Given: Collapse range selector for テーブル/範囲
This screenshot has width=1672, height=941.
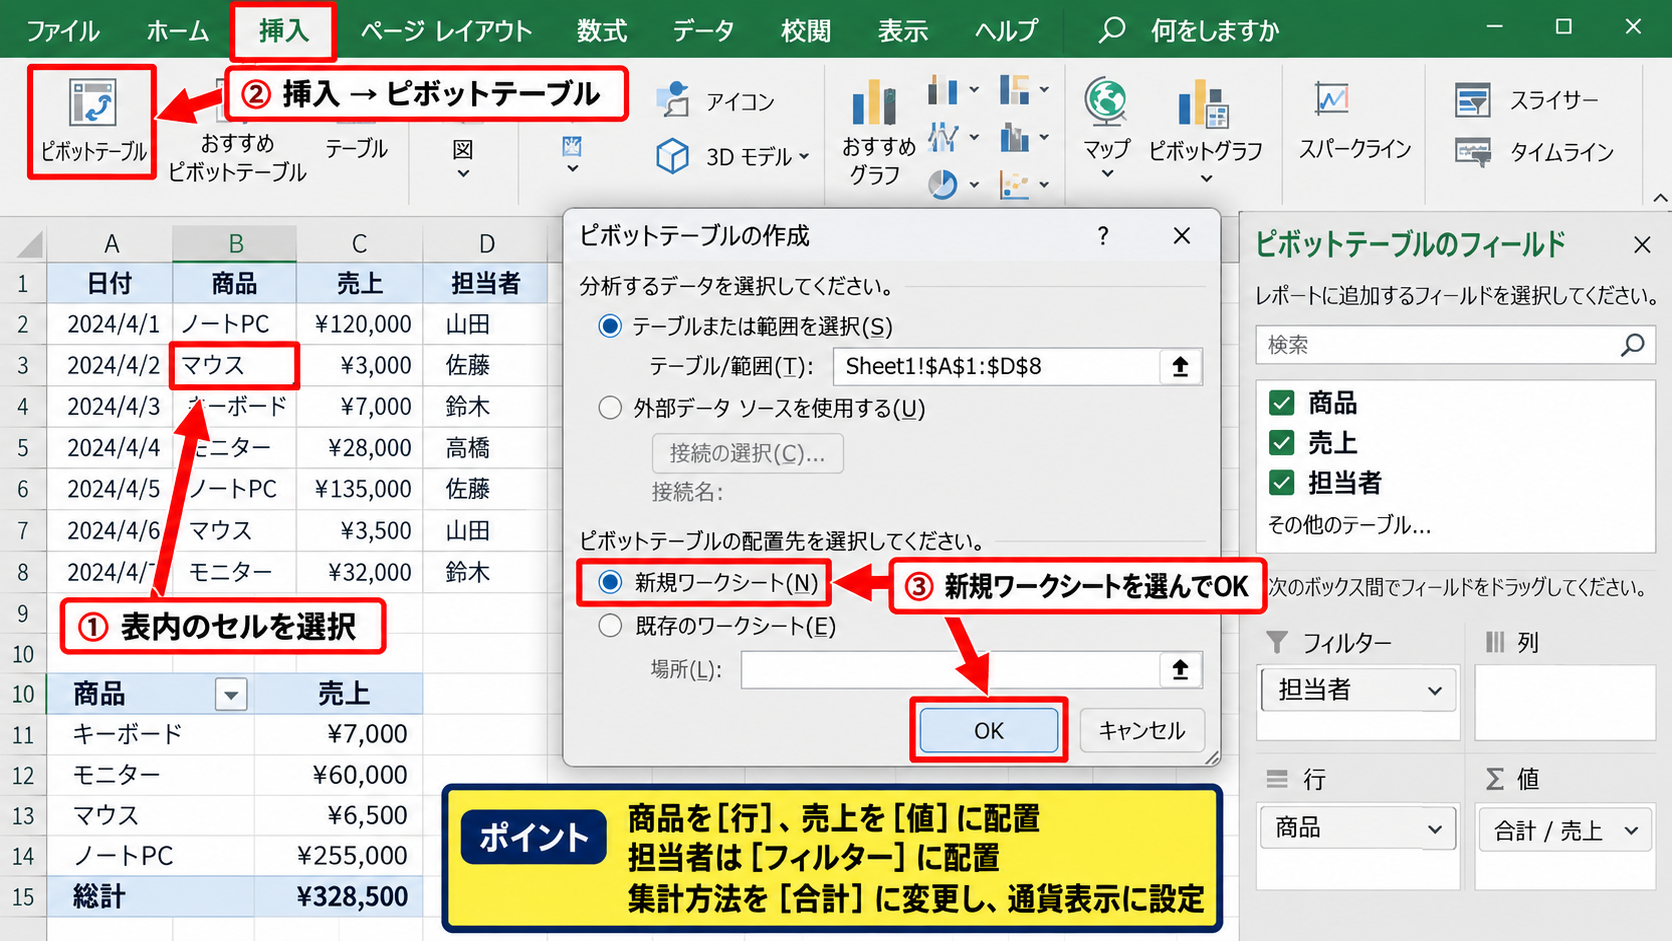Looking at the screenshot, I should coord(1180,366).
